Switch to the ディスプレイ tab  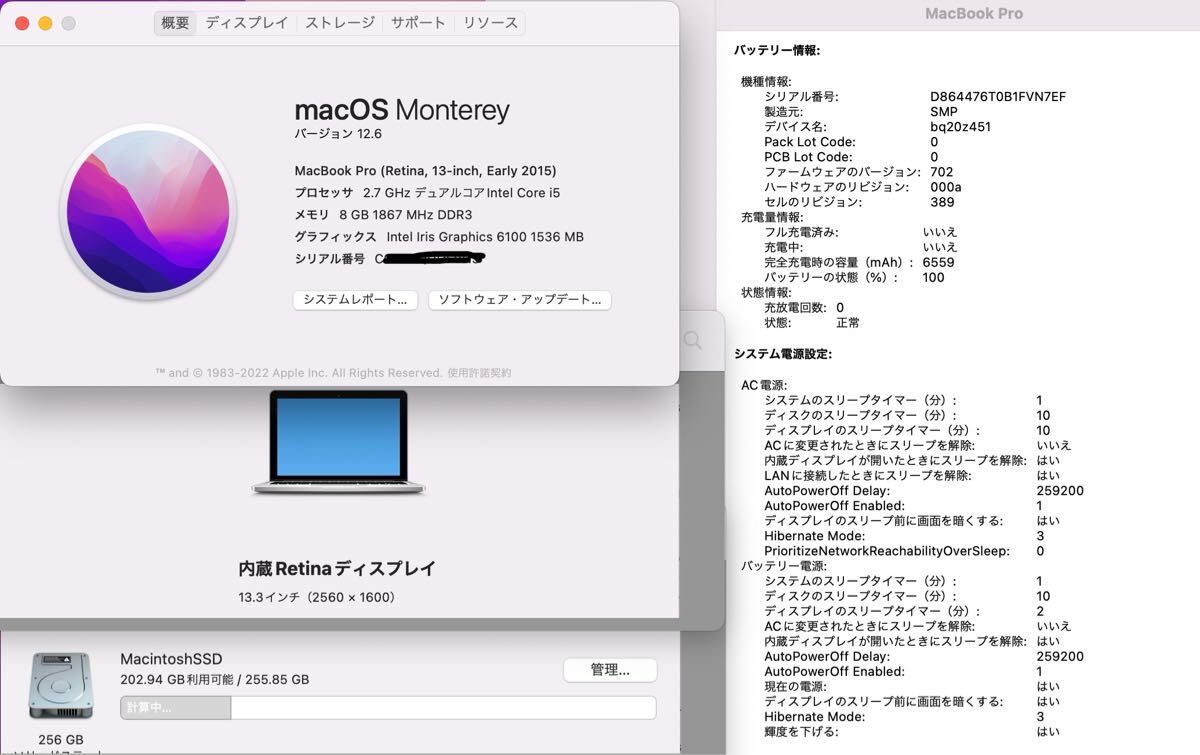click(x=247, y=23)
